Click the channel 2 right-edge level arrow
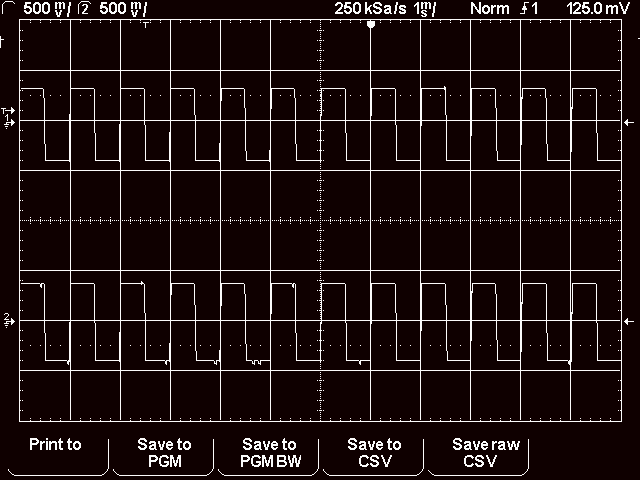Viewport: 640px width, 480px height. [x=629, y=322]
